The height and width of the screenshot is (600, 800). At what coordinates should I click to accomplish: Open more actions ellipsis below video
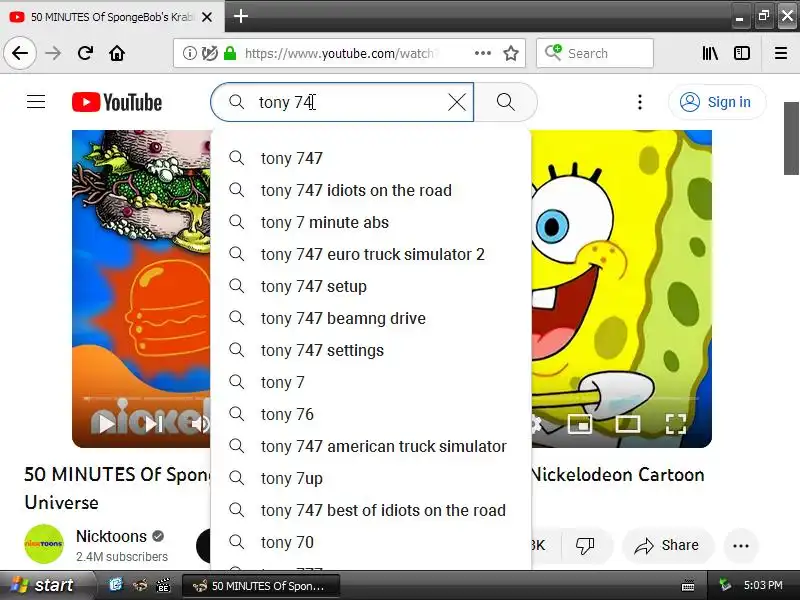740,545
